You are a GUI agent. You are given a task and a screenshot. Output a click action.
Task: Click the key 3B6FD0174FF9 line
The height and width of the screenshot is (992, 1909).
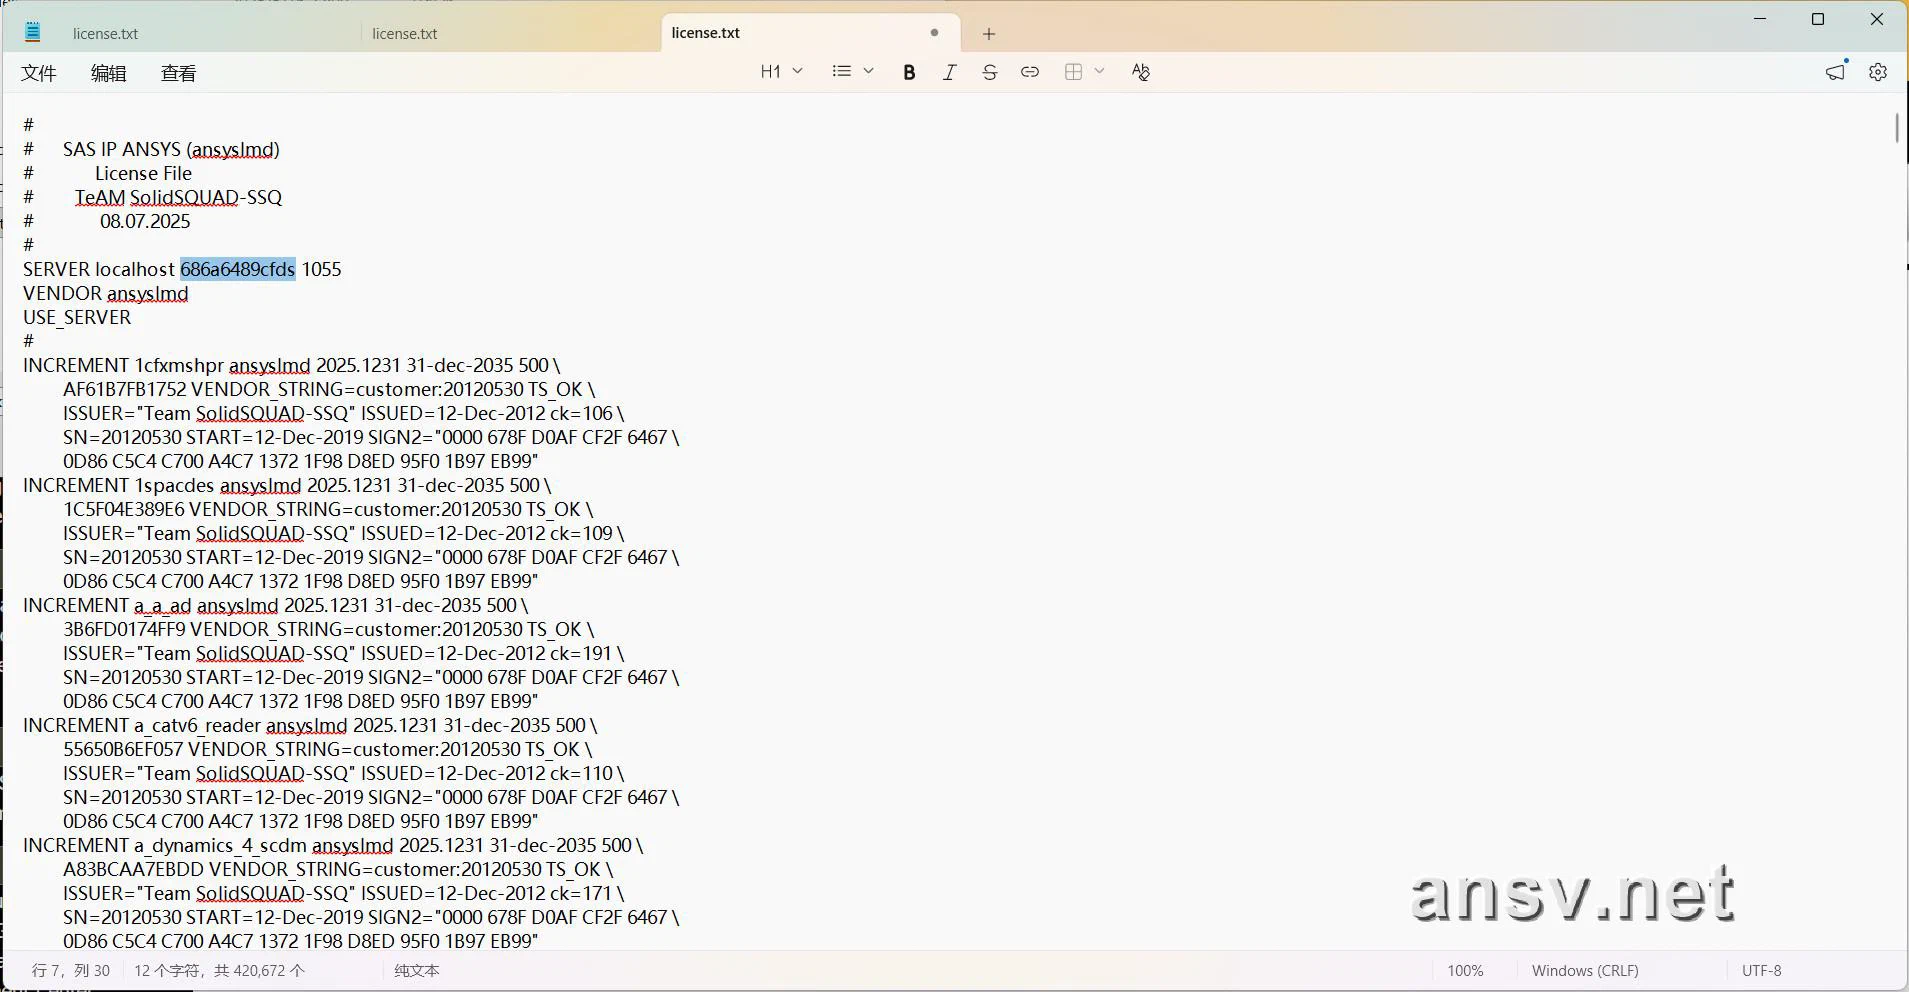click(329, 629)
